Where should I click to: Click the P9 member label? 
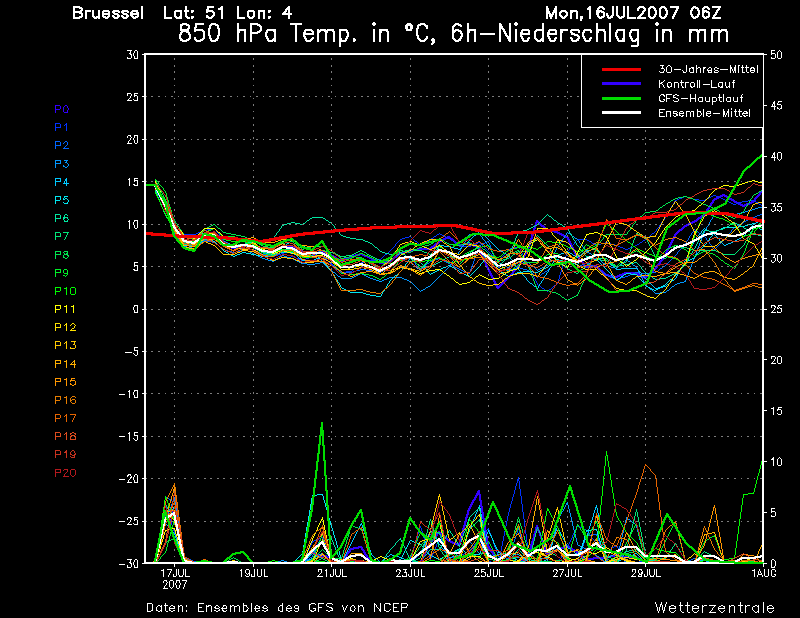62,273
